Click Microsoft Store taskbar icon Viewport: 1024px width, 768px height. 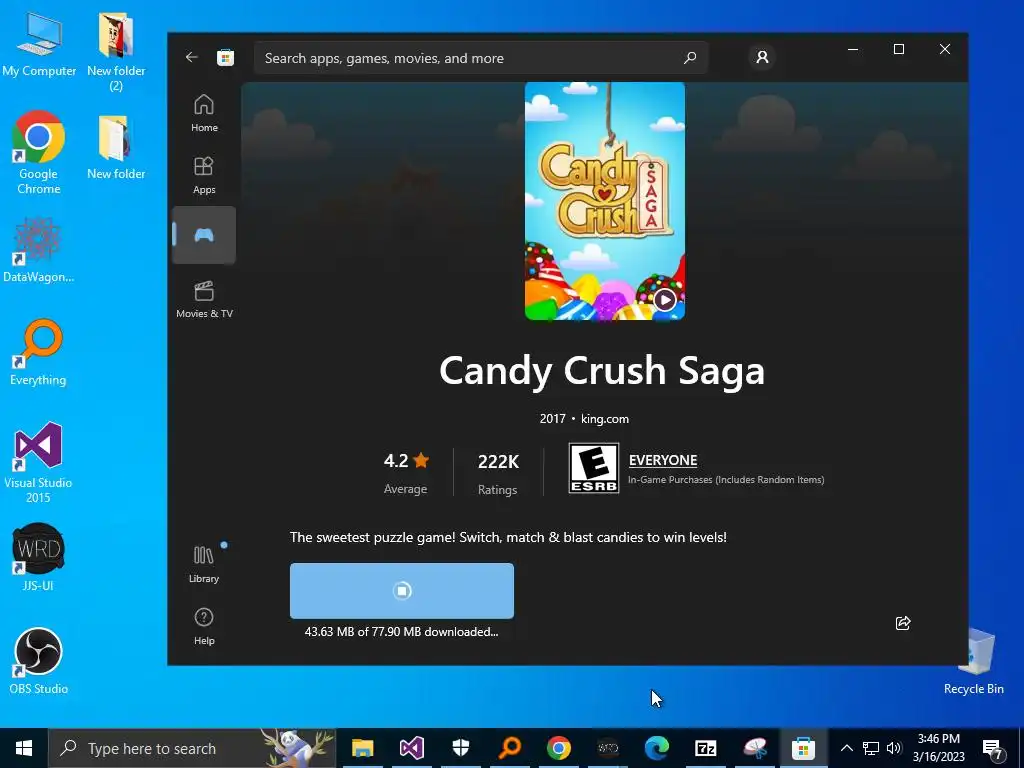(x=803, y=748)
